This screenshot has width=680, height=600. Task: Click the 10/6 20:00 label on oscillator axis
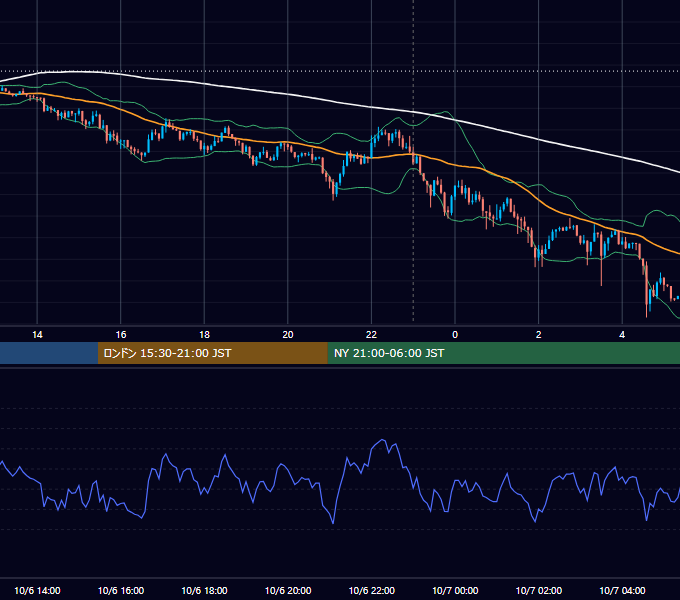click(288, 590)
